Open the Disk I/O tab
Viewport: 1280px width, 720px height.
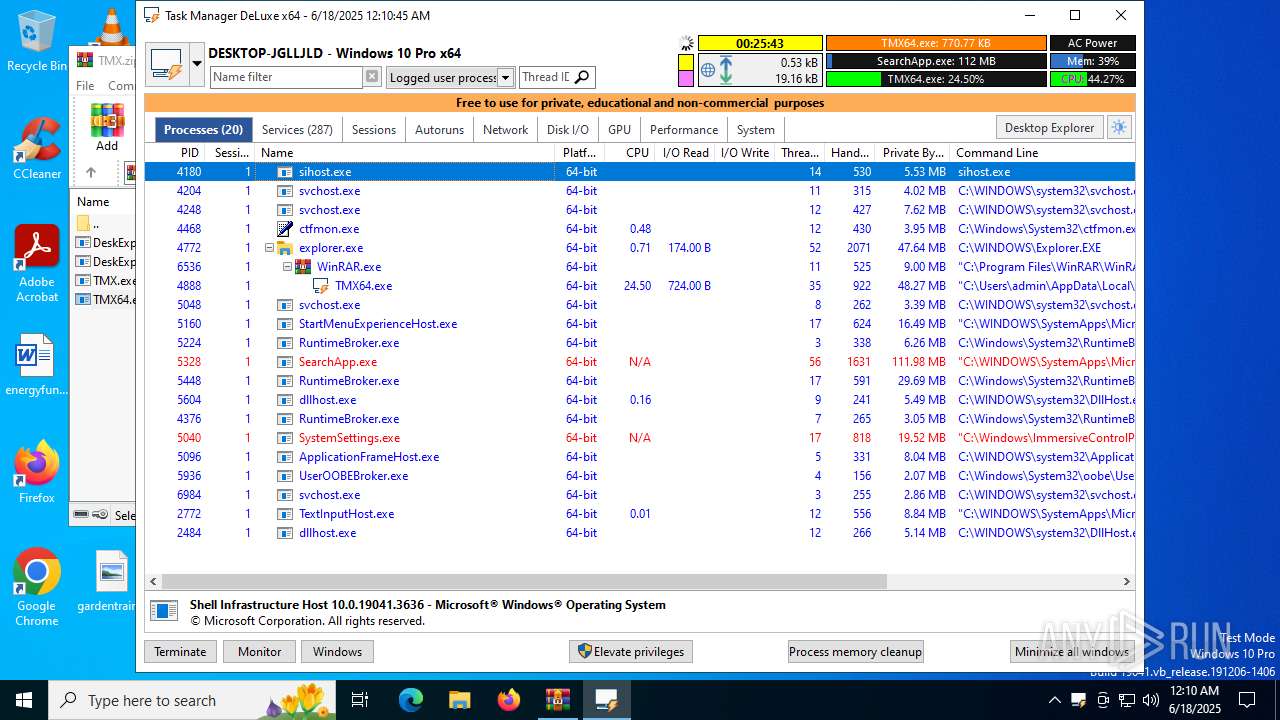pyautogui.click(x=568, y=129)
